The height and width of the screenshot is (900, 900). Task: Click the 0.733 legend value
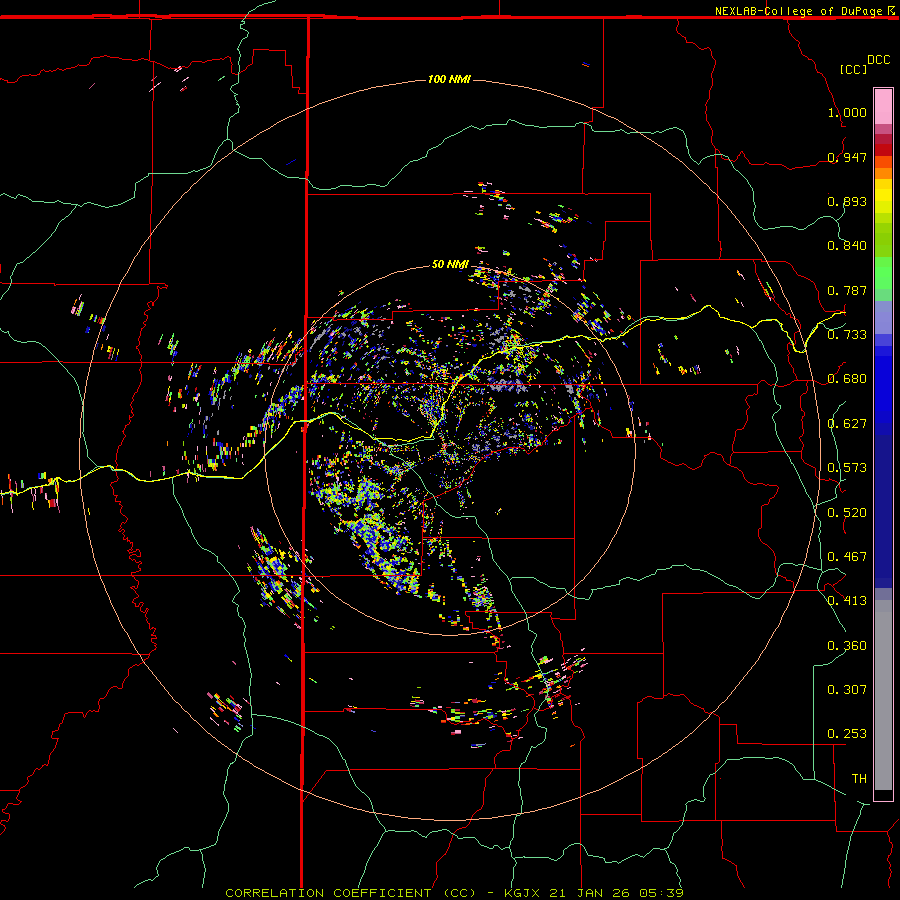click(847, 335)
